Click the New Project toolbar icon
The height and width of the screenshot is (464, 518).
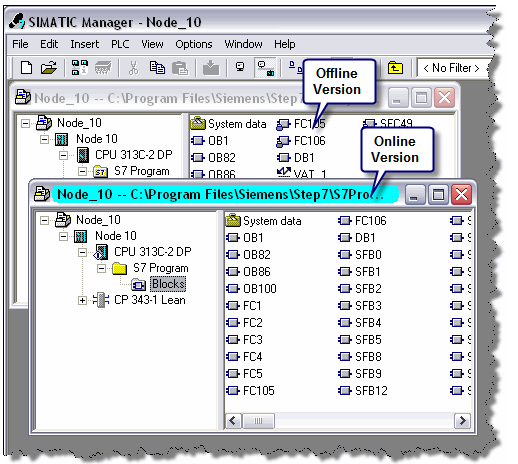pos(26,68)
